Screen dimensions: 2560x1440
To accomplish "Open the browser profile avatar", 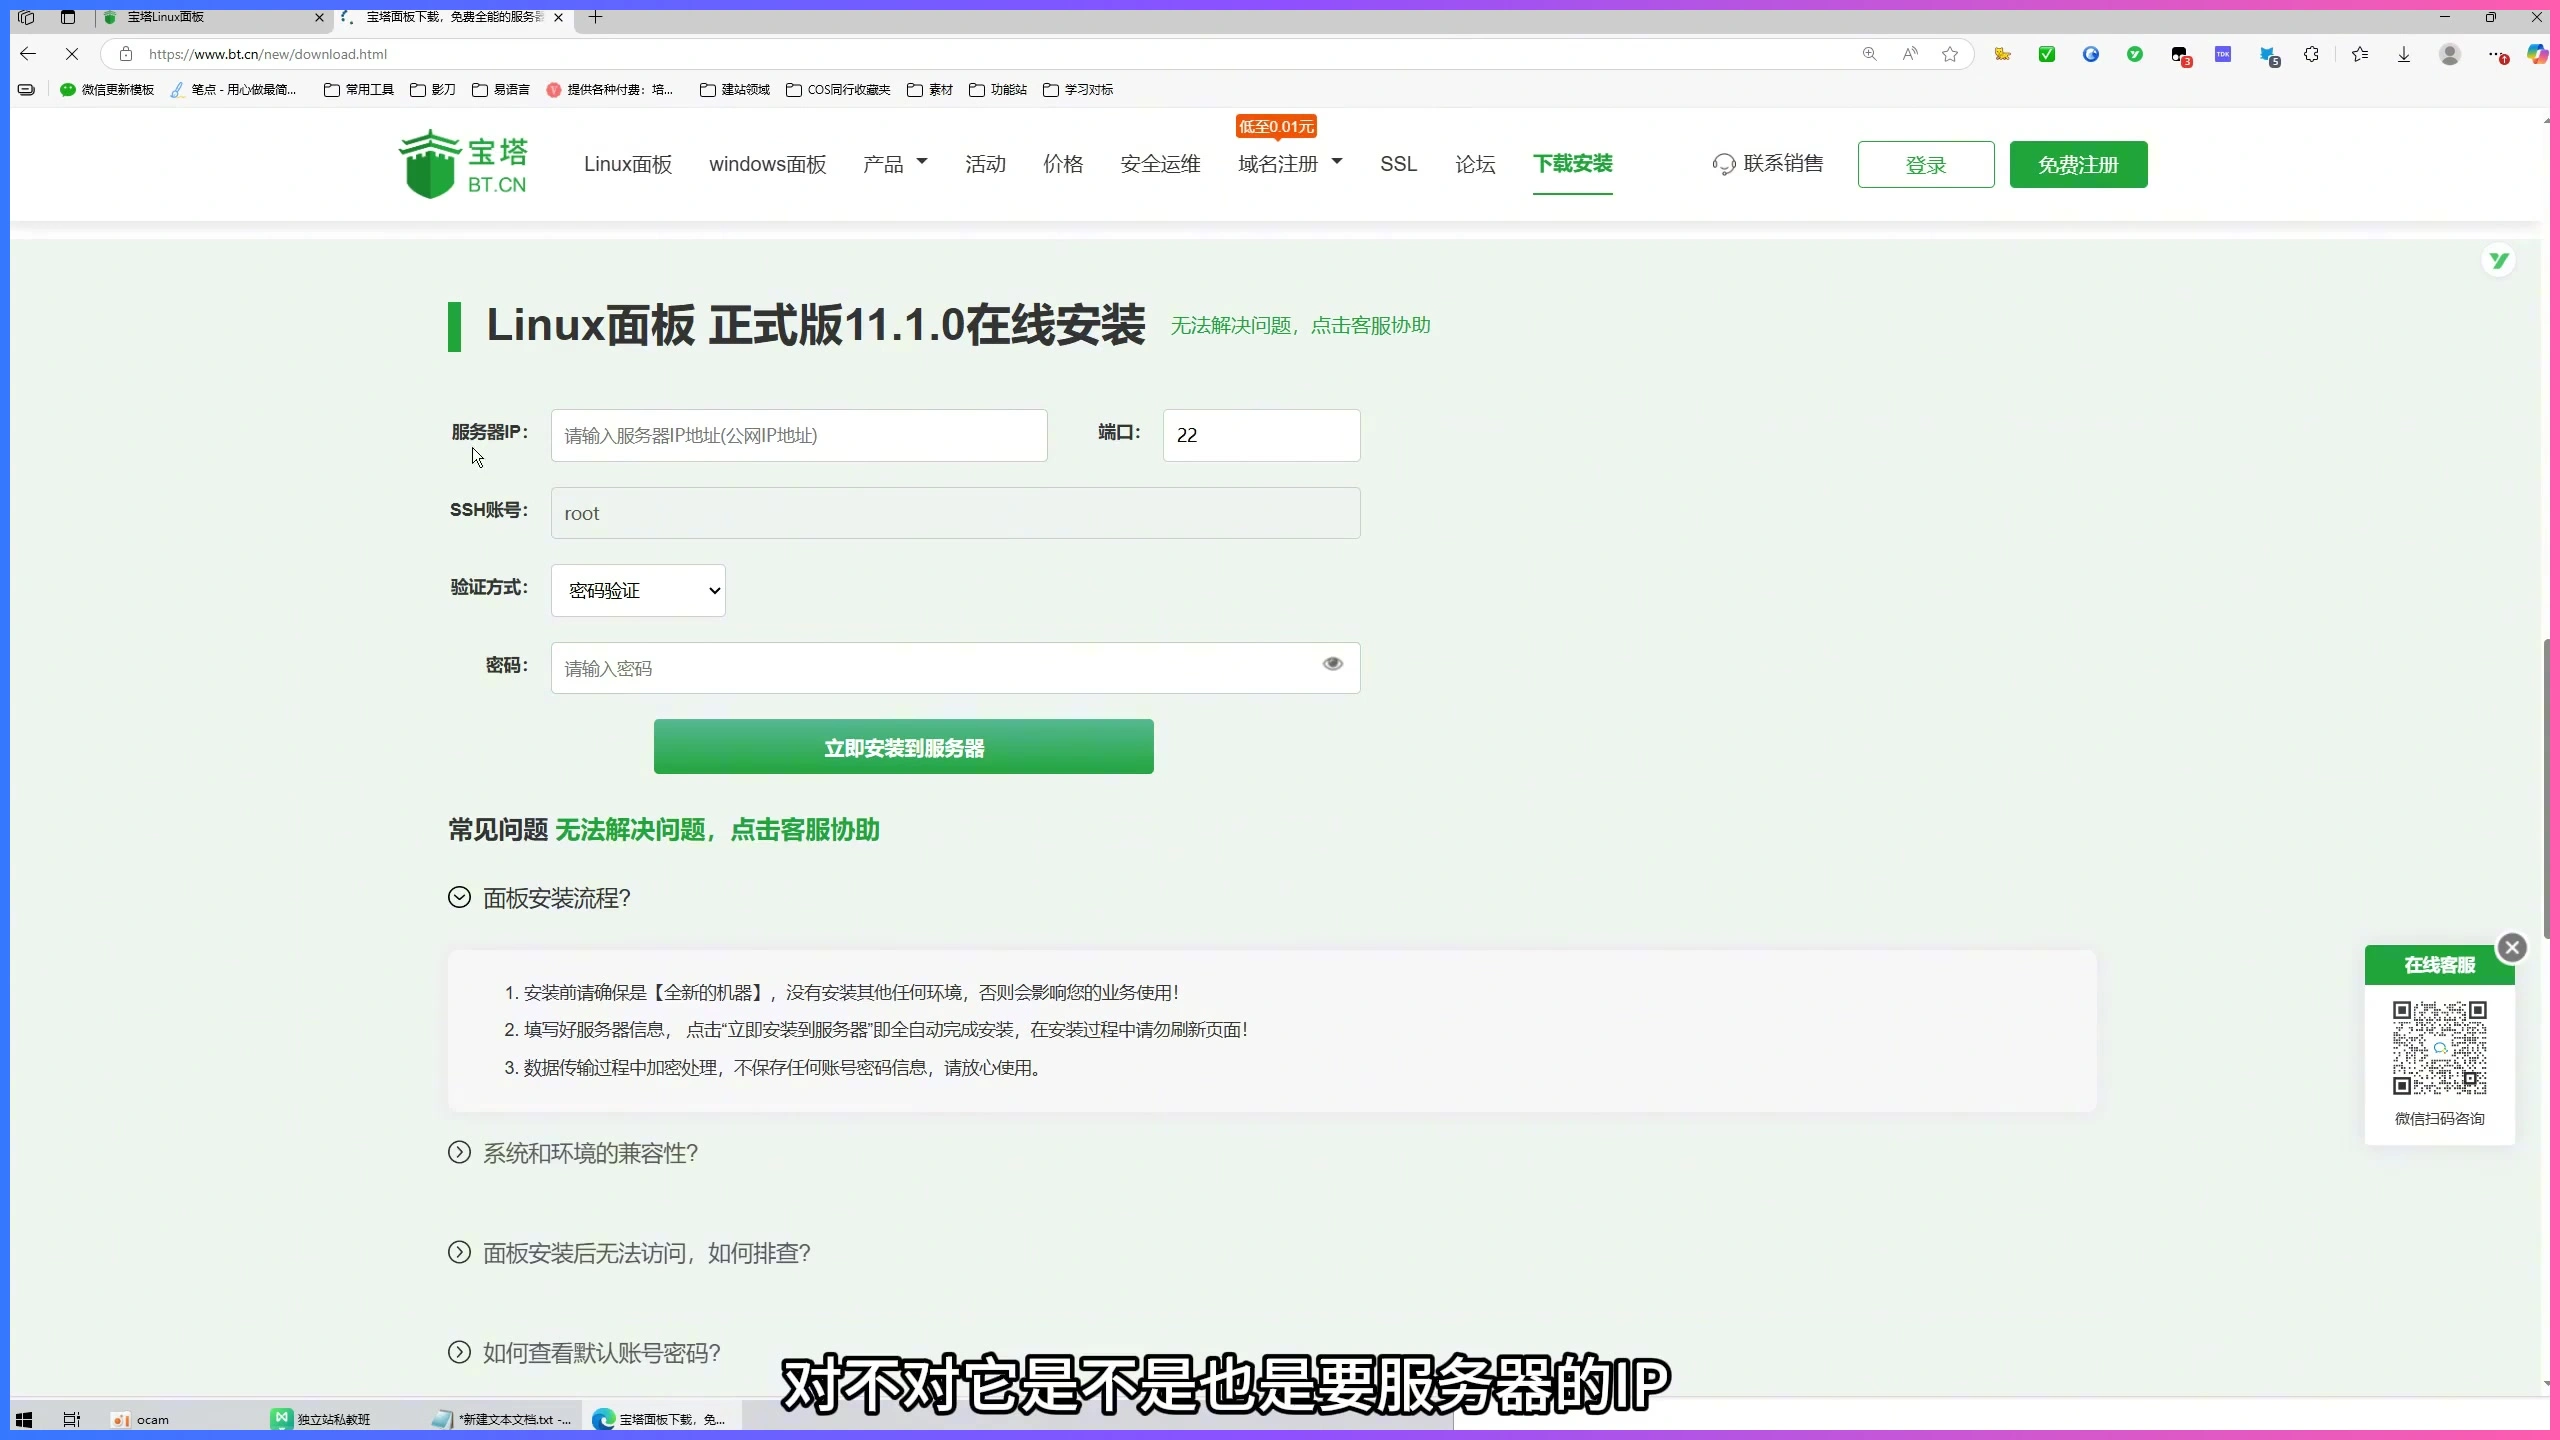I will pyautogui.click(x=2449, y=54).
